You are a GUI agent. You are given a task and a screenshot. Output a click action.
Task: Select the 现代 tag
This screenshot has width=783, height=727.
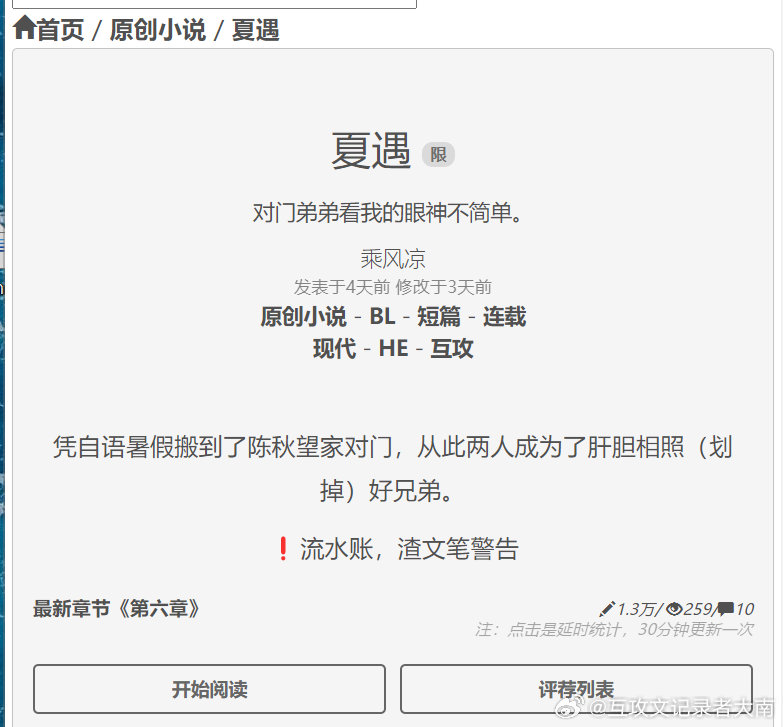click(x=334, y=349)
